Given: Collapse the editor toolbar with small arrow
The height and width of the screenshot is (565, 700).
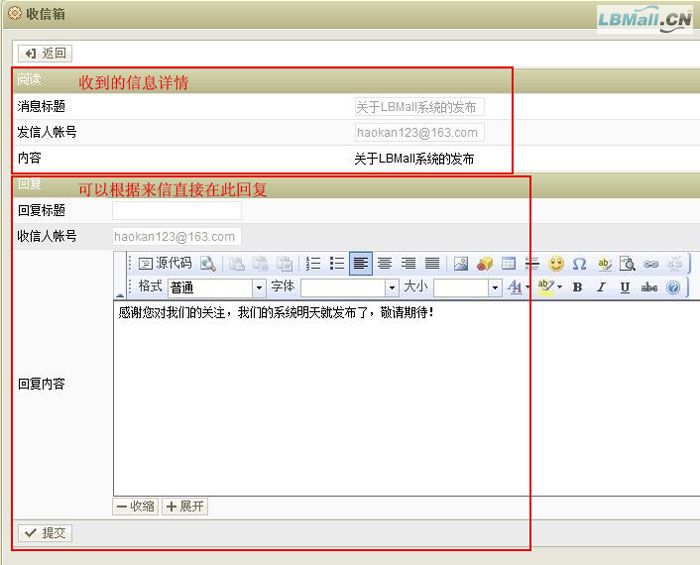Looking at the screenshot, I should point(120,295).
